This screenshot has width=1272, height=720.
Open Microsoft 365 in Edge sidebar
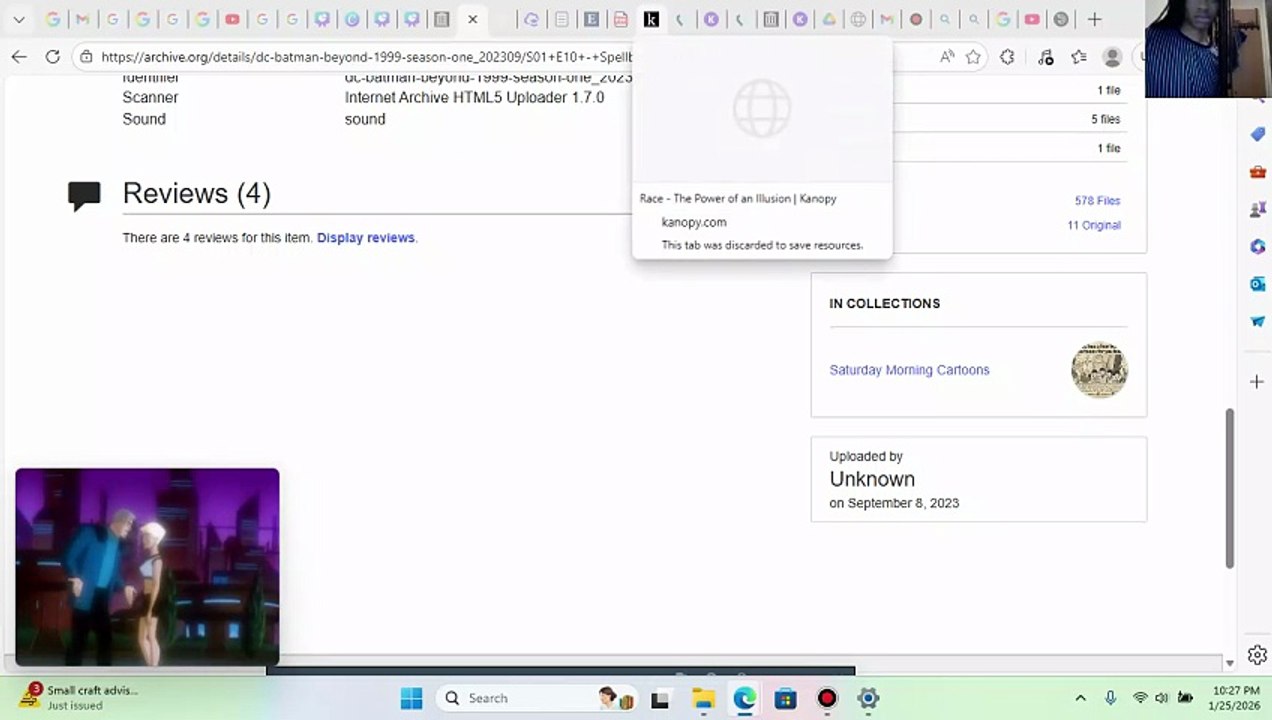point(1258,246)
